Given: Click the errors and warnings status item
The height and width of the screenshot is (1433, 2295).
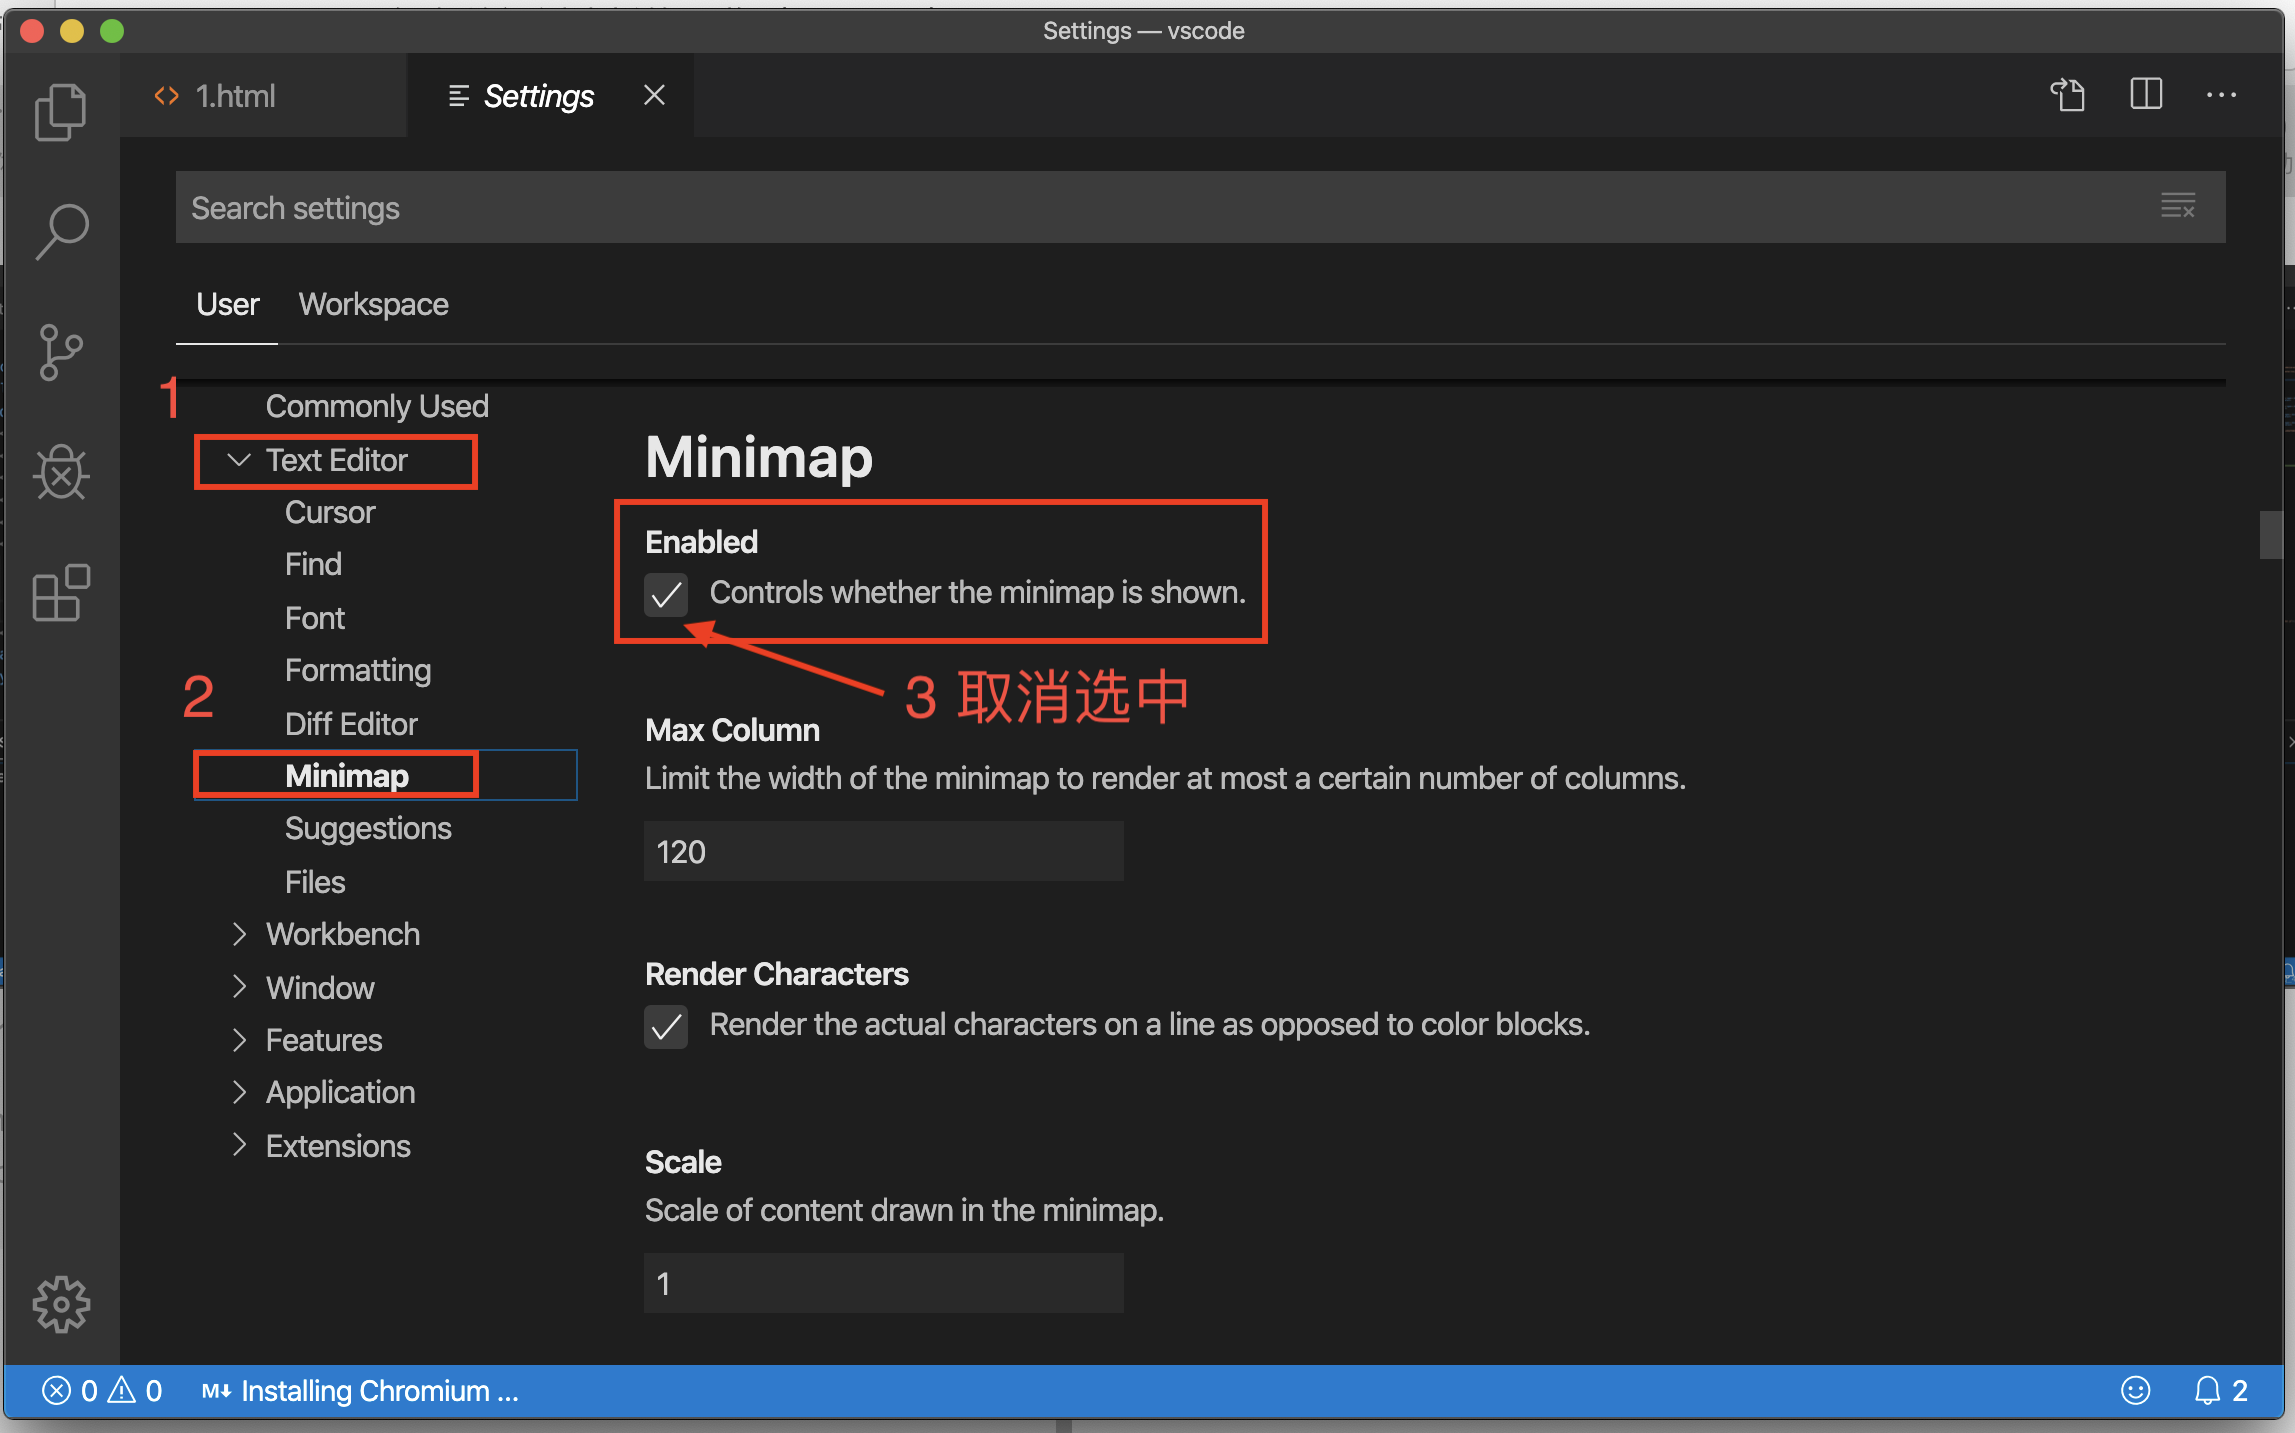Looking at the screenshot, I should tap(100, 1390).
